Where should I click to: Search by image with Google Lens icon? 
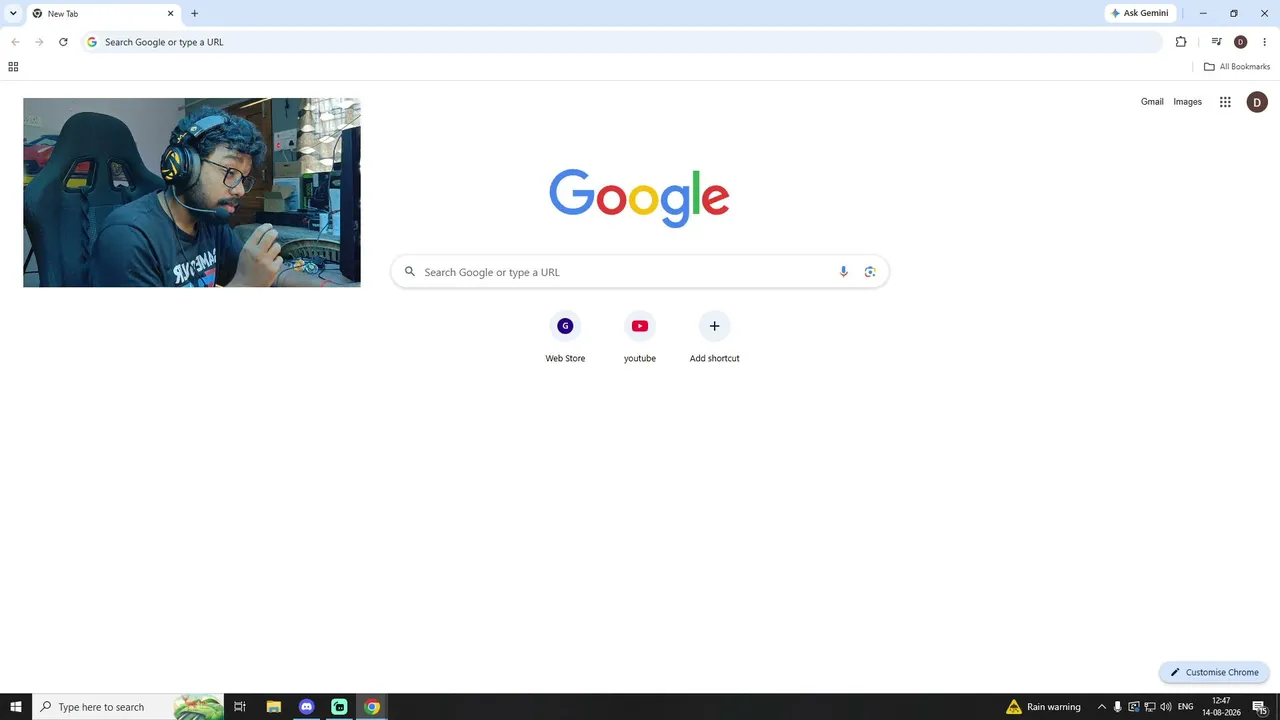tap(870, 272)
